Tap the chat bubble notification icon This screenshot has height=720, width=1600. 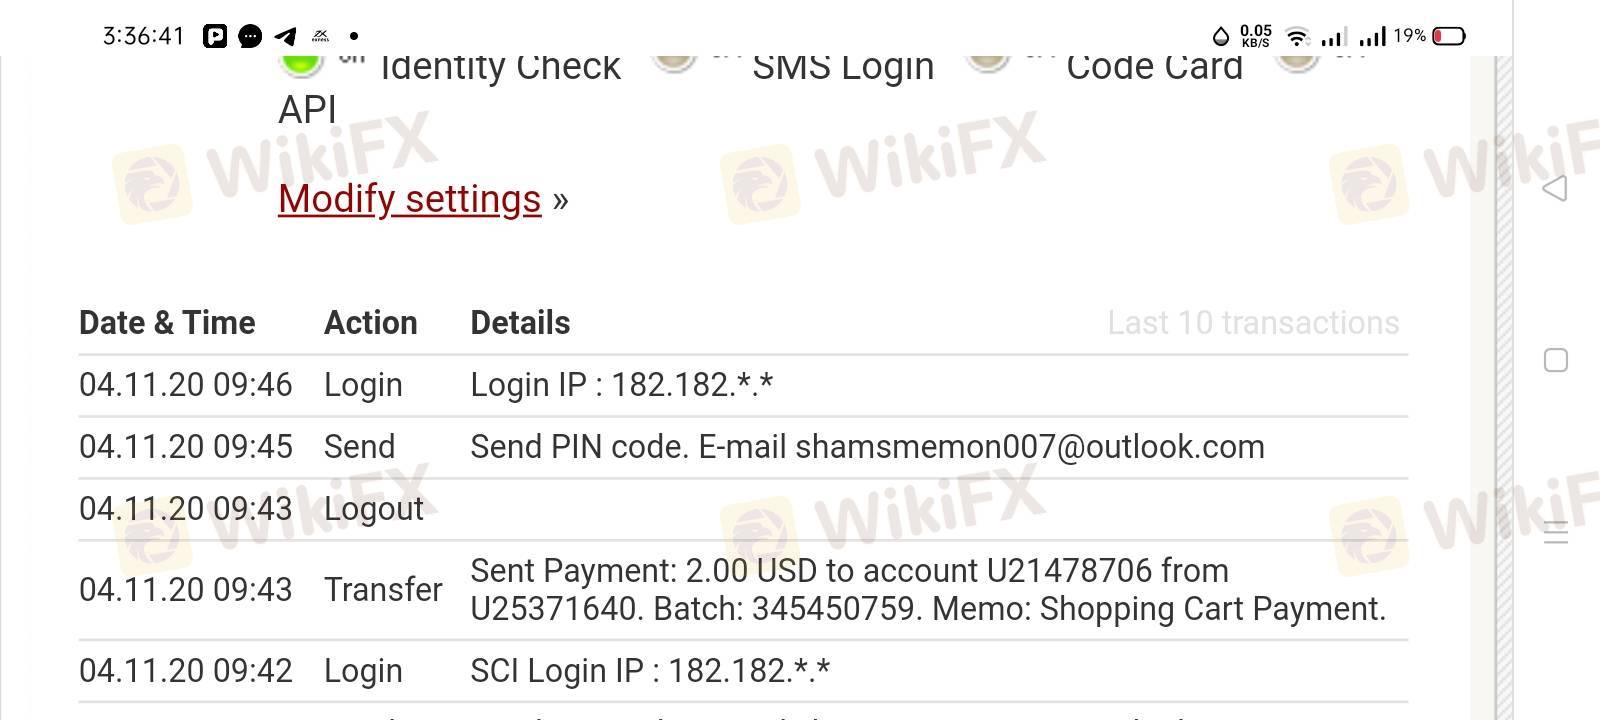(250, 37)
